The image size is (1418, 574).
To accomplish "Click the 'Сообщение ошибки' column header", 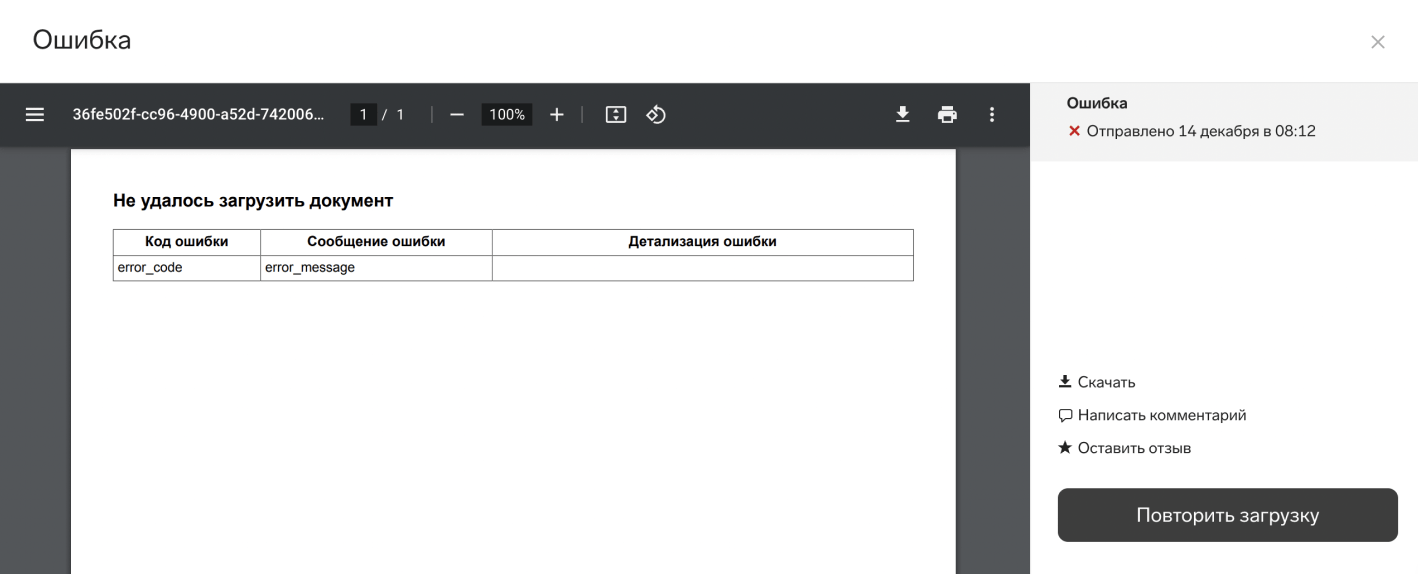I will (376, 242).
